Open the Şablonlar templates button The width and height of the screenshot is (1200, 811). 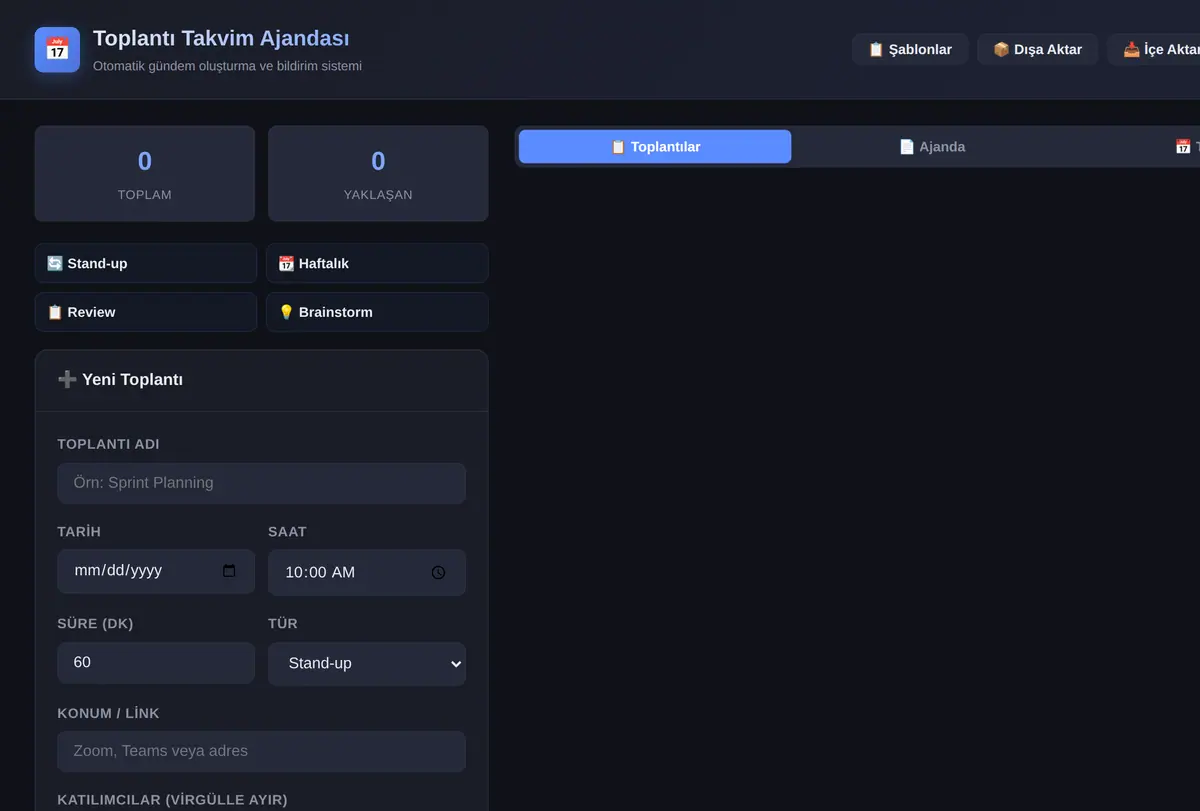point(910,49)
